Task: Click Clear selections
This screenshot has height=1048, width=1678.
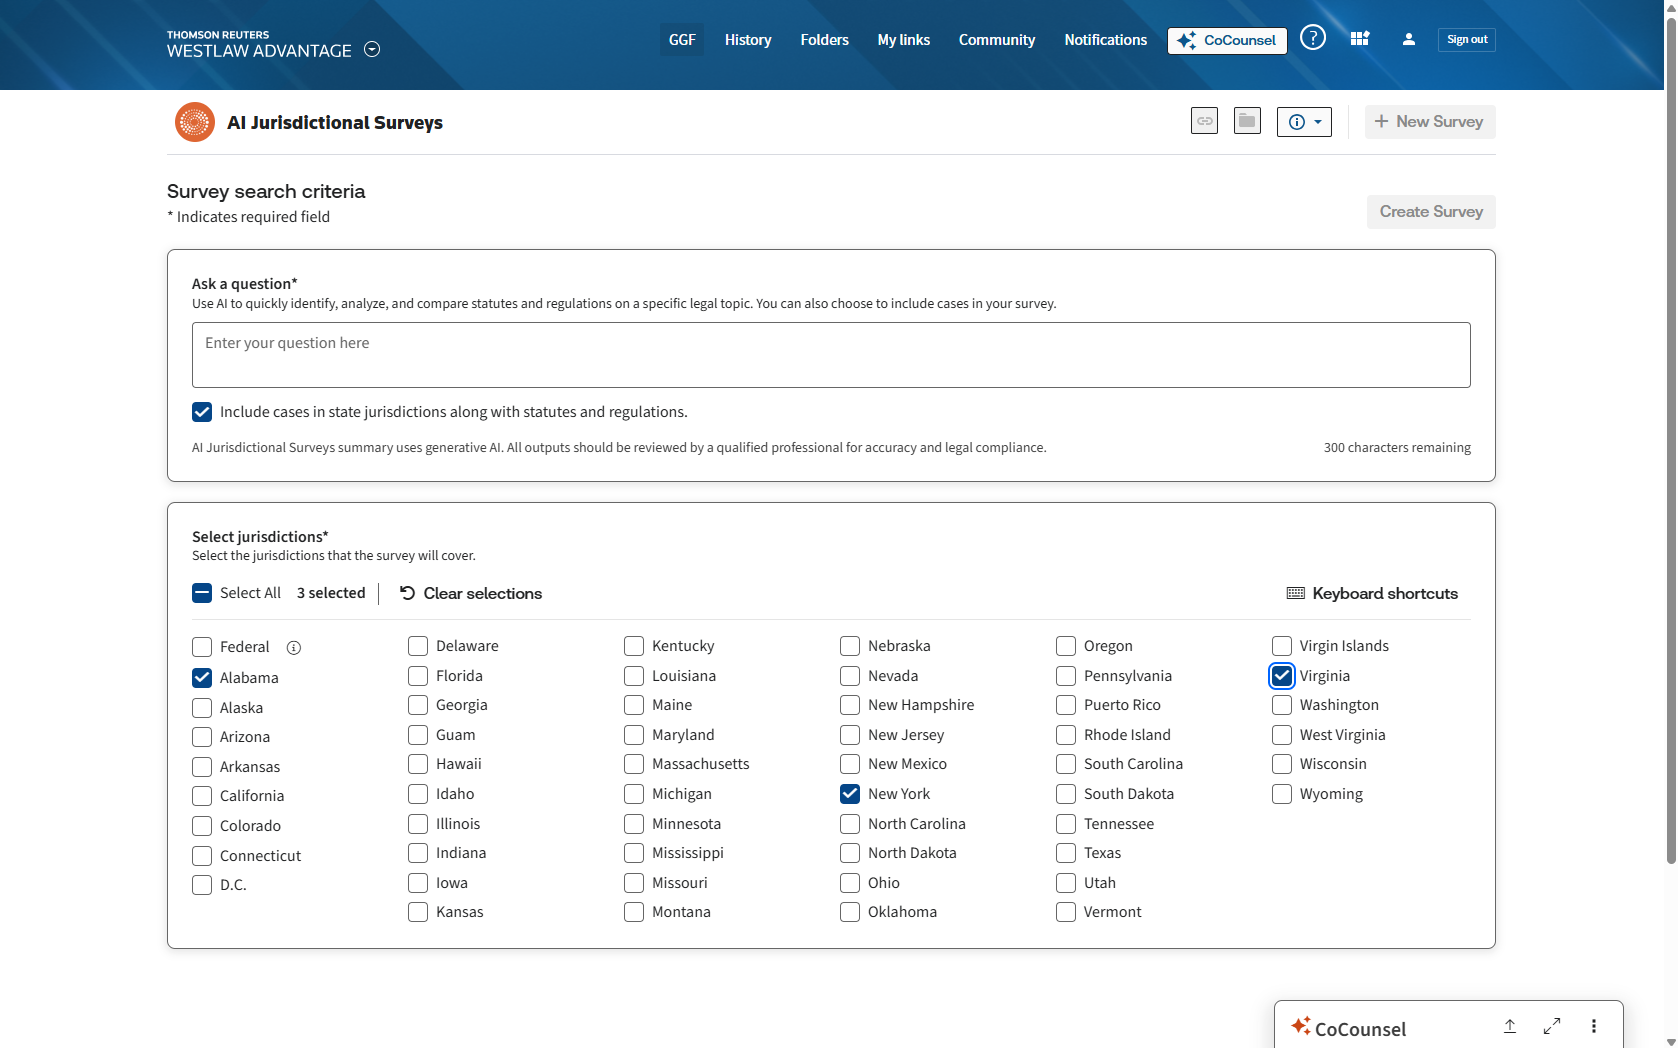Action: [x=471, y=593]
